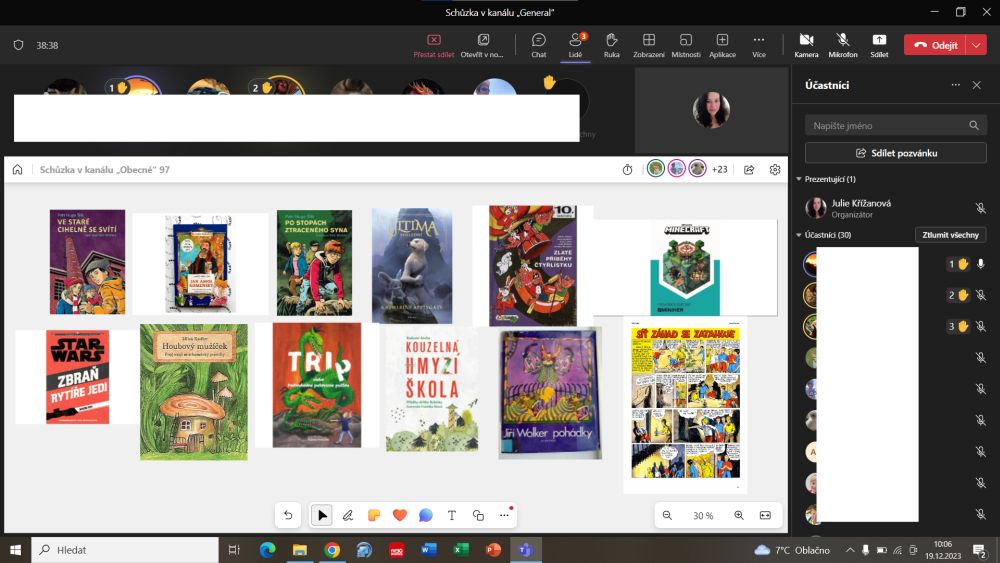Screen dimensions: 1000x563
Task: Select the Jiří Wolker pohádky cover
Action: [x=550, y=393]
